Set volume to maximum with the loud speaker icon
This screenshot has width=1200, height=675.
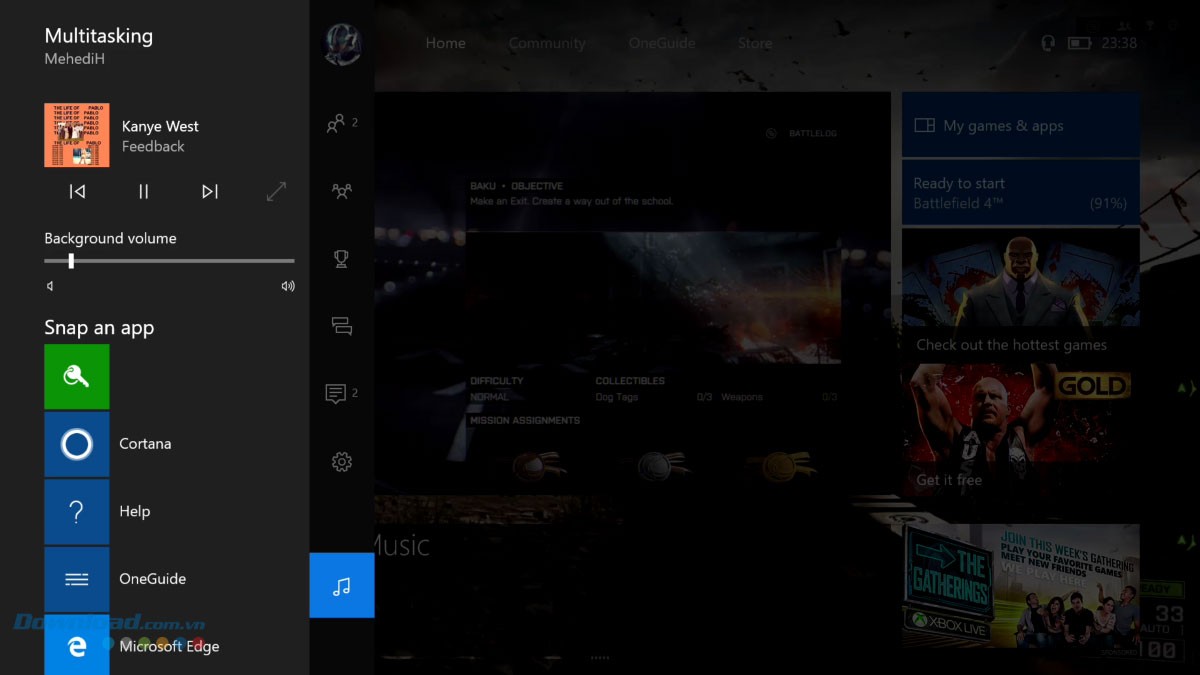click(288, 285)
